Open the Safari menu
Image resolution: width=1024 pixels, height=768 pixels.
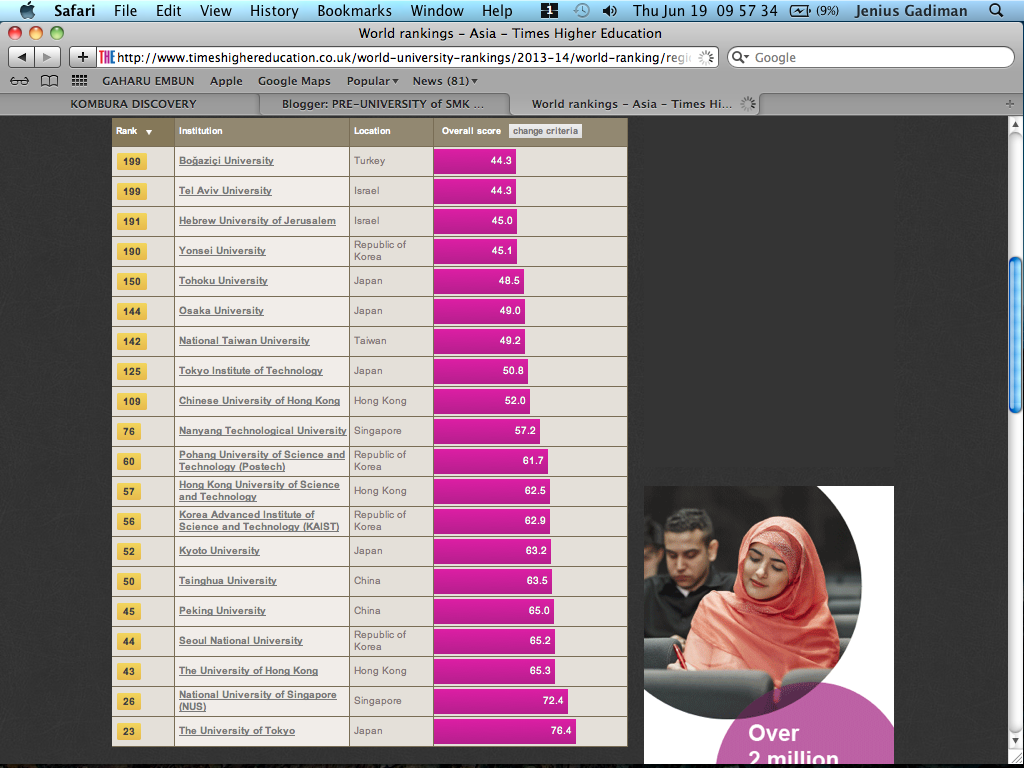tap(74, 10)
